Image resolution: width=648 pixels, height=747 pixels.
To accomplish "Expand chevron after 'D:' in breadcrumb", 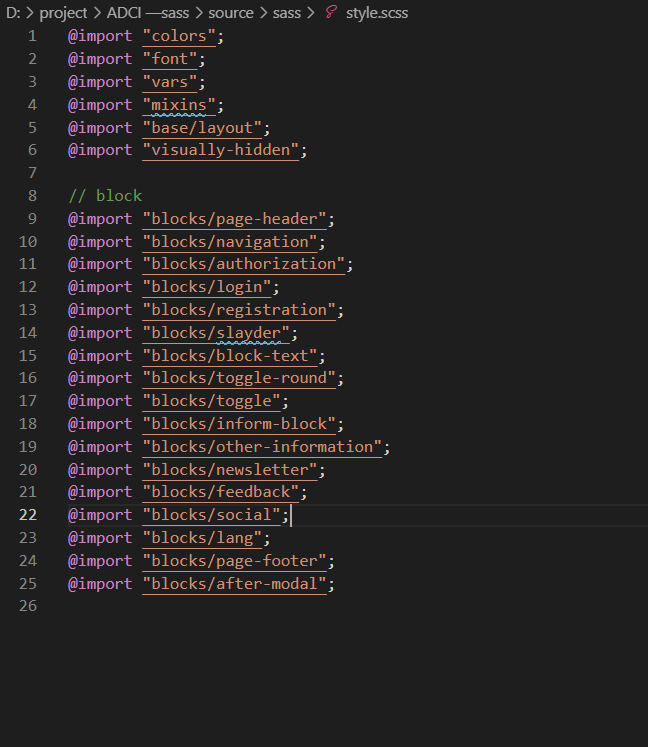I will coord(30,13).
